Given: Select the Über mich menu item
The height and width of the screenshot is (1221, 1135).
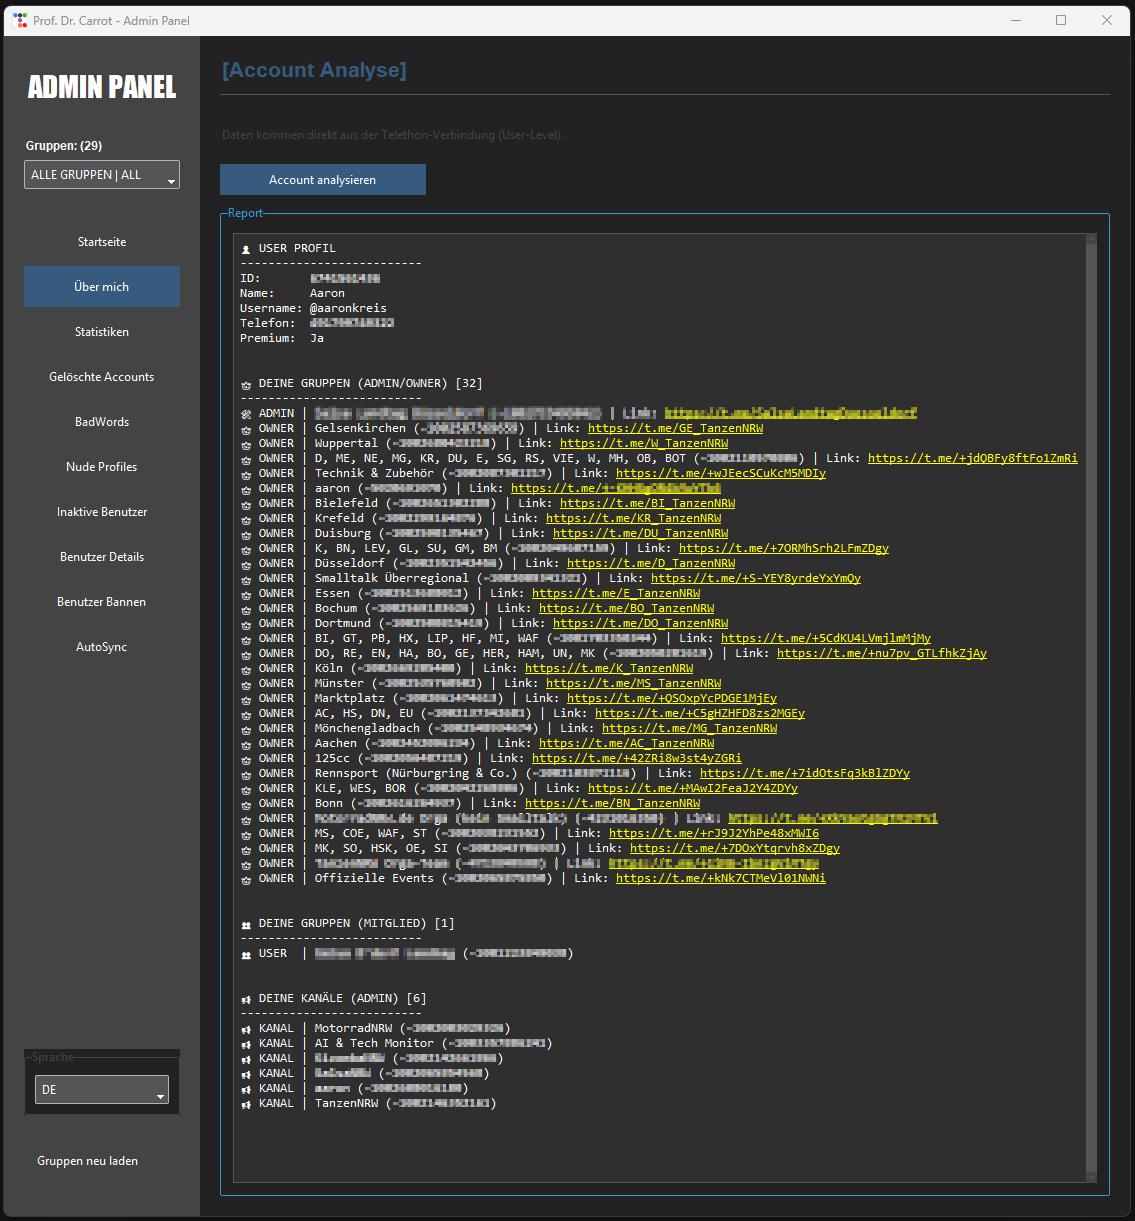Looking at the screenshot, I should click(x=102, y=287).
